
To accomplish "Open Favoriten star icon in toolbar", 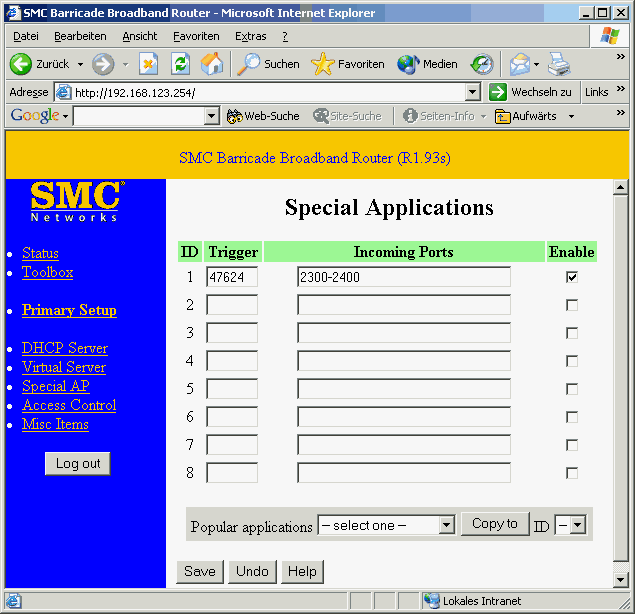I will pyautogui.click(x=323, y=64).
